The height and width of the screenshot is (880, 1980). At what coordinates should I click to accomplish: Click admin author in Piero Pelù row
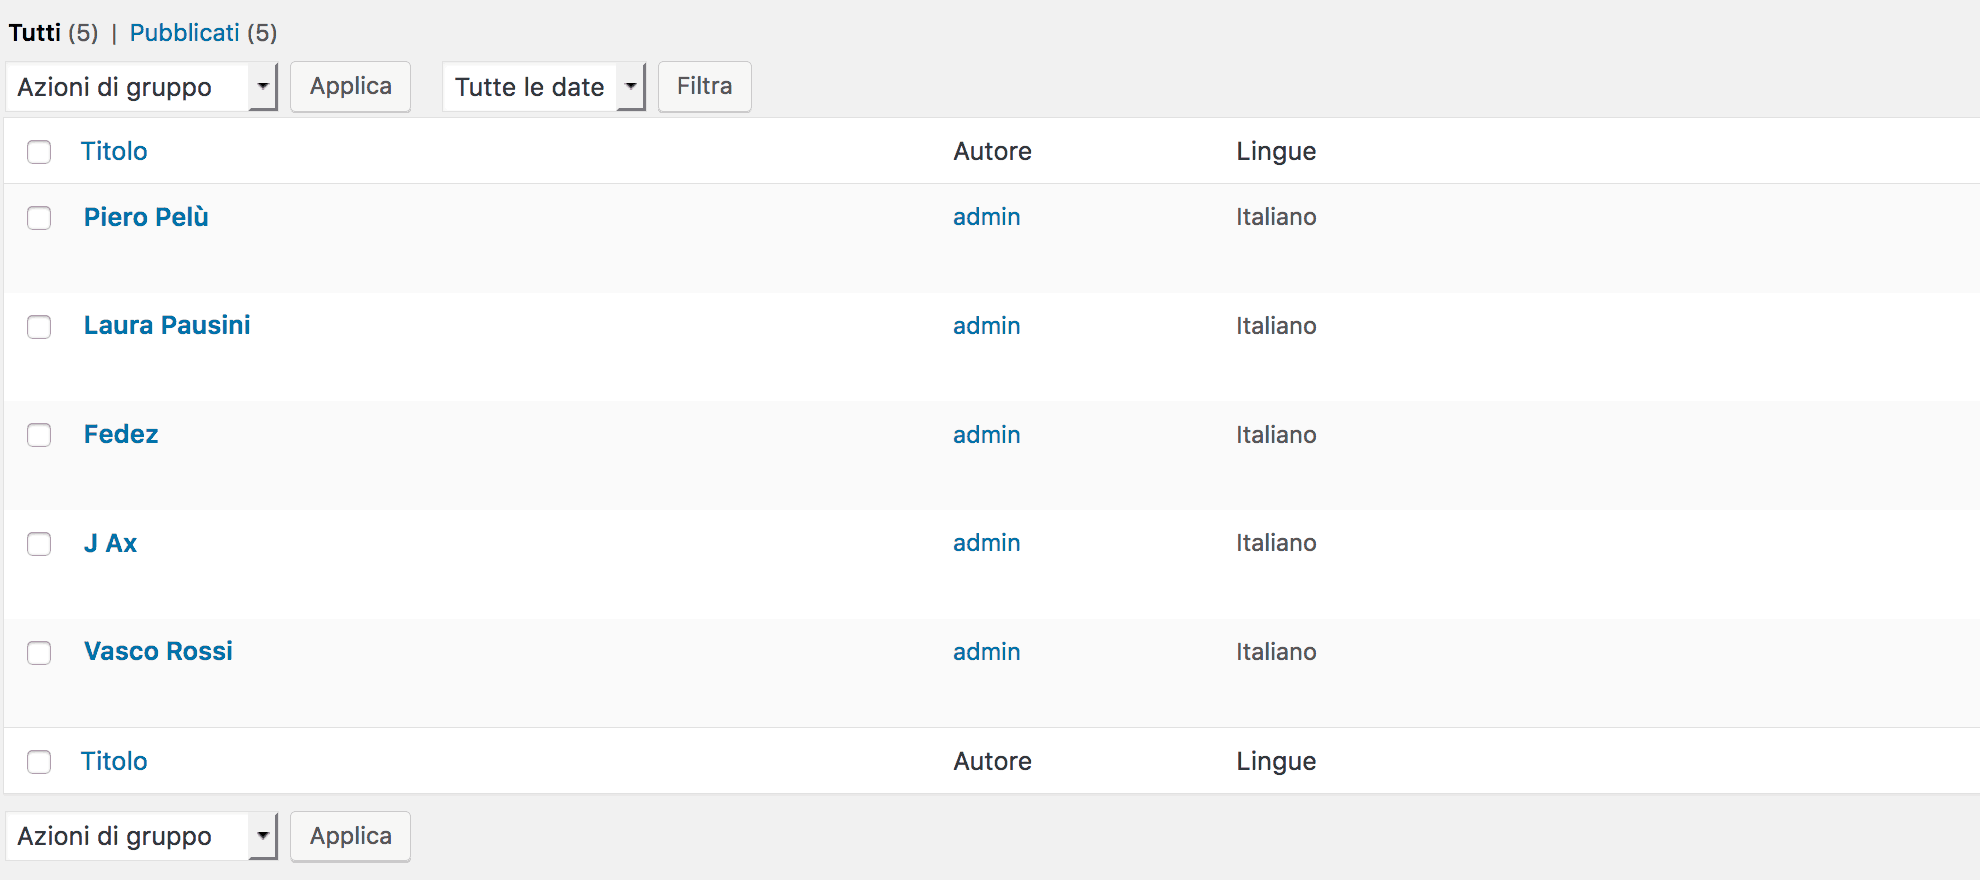click(986, 217)
